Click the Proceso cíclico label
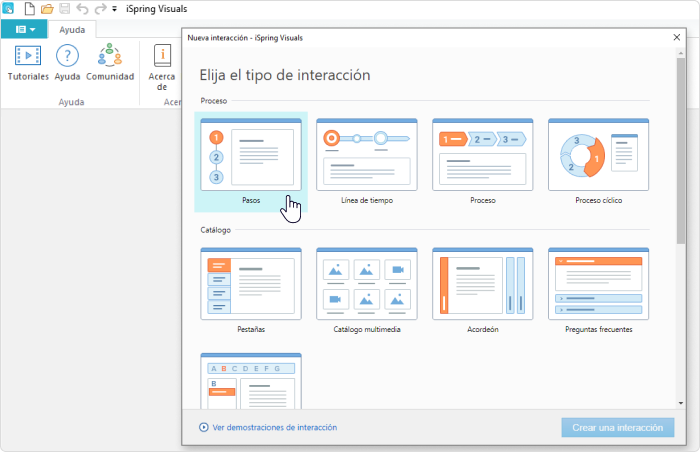This screenshot has height=452, width=700. click(598, 201)
